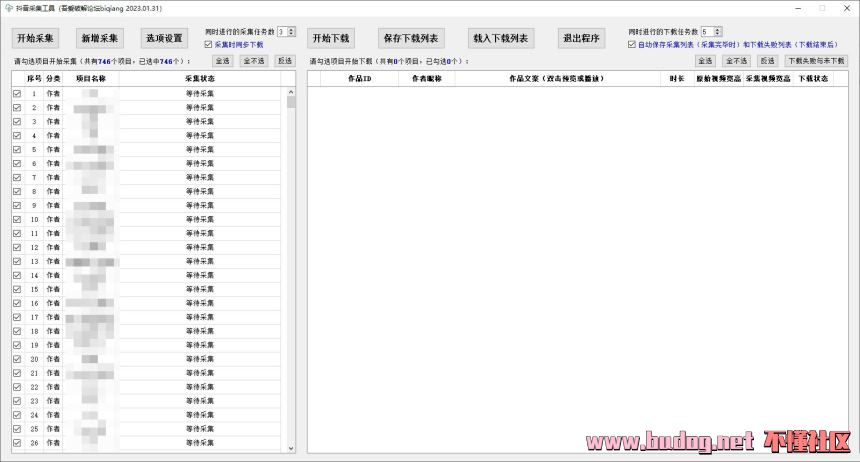This screenshot has height=462, width=860.
Task: Select the 下载失败与未下载 button
Action: (x=816, y=61)
